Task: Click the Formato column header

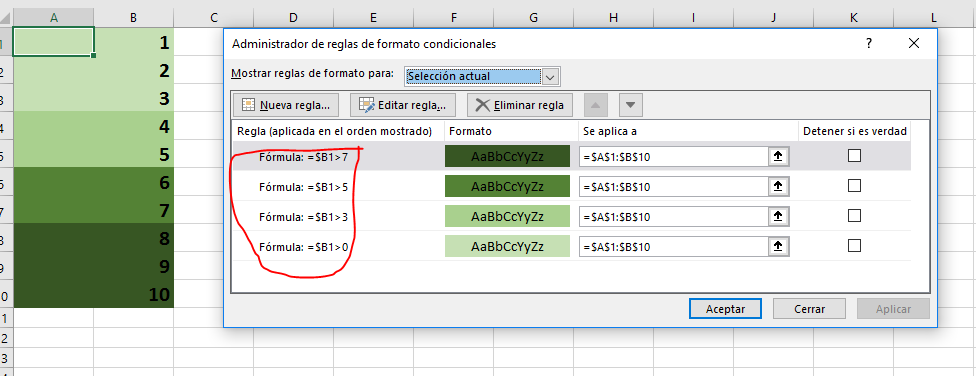Action: pos(510,131)
